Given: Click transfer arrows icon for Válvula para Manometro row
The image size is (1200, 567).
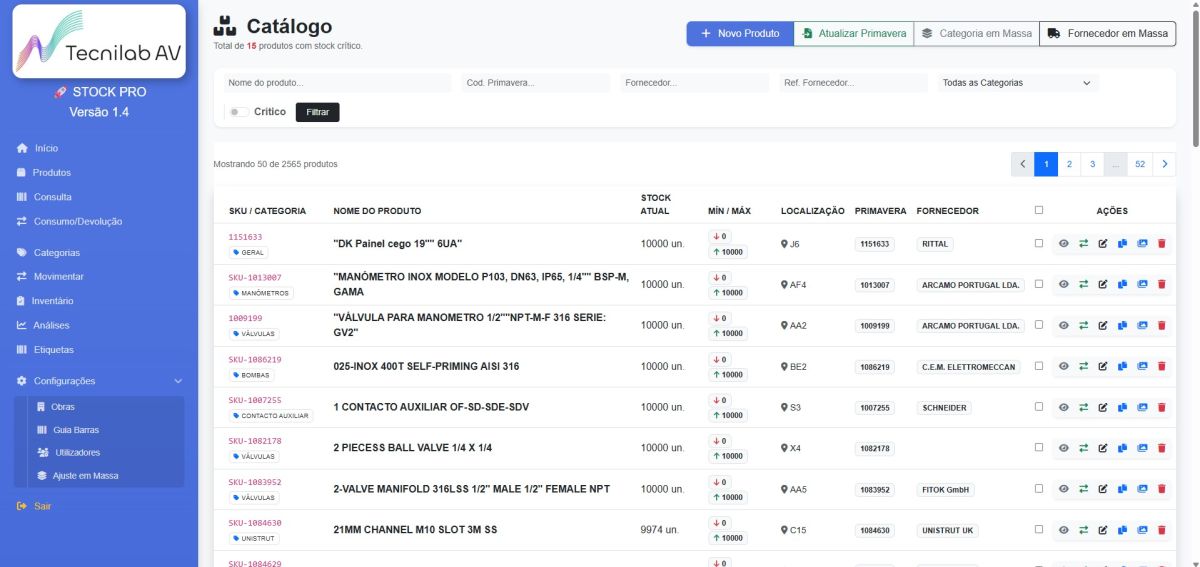Looking at the screenshot, I should 1083,325.
